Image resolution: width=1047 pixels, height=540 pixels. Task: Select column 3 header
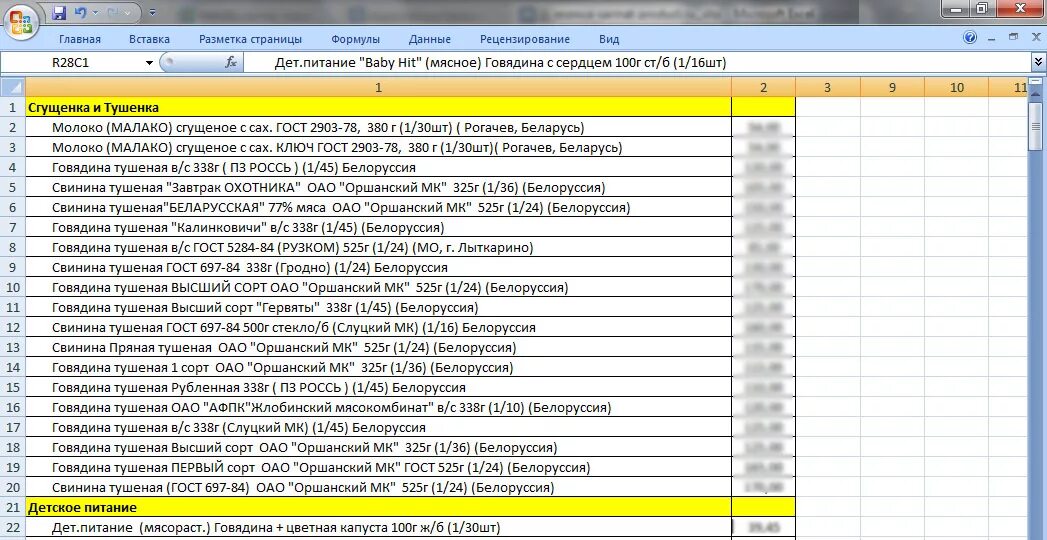pos(827,87)
